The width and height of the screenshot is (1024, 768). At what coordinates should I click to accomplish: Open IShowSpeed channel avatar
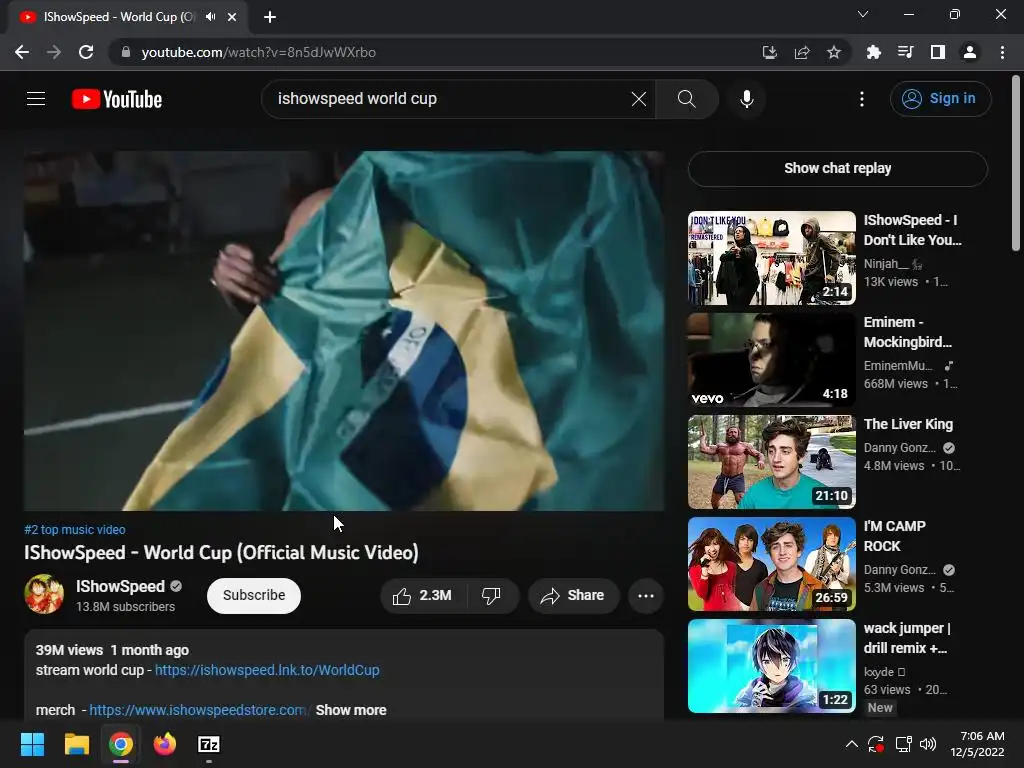[x=44, y=594]
